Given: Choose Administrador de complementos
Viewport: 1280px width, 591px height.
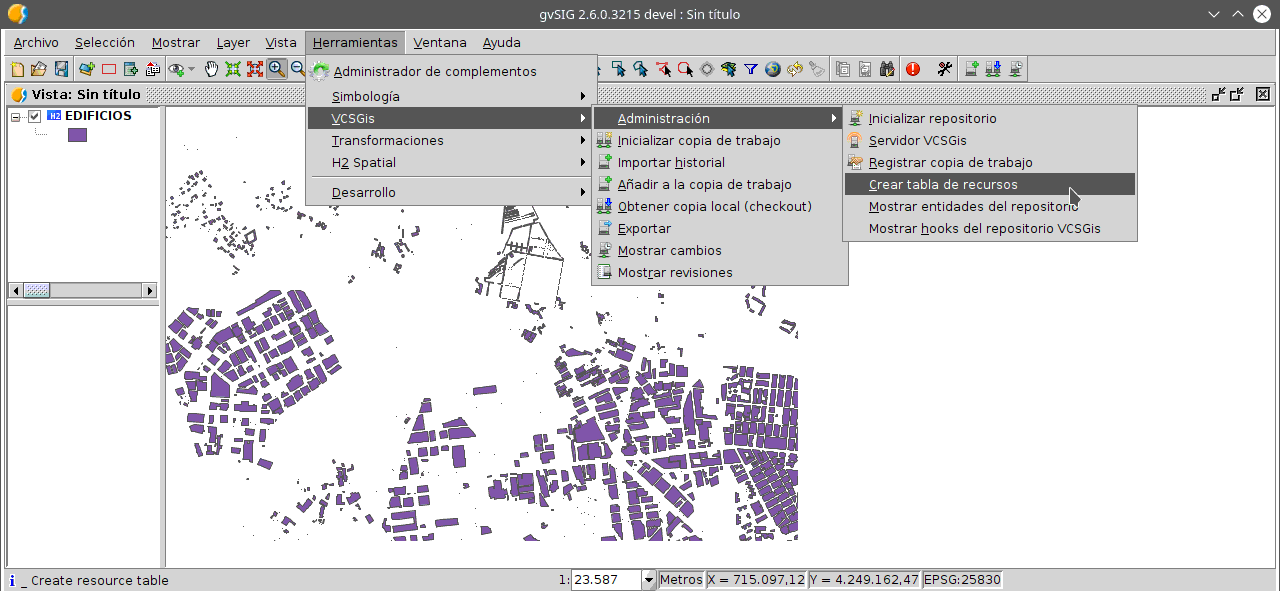Looking at the screenshot, I should [451, 71].
